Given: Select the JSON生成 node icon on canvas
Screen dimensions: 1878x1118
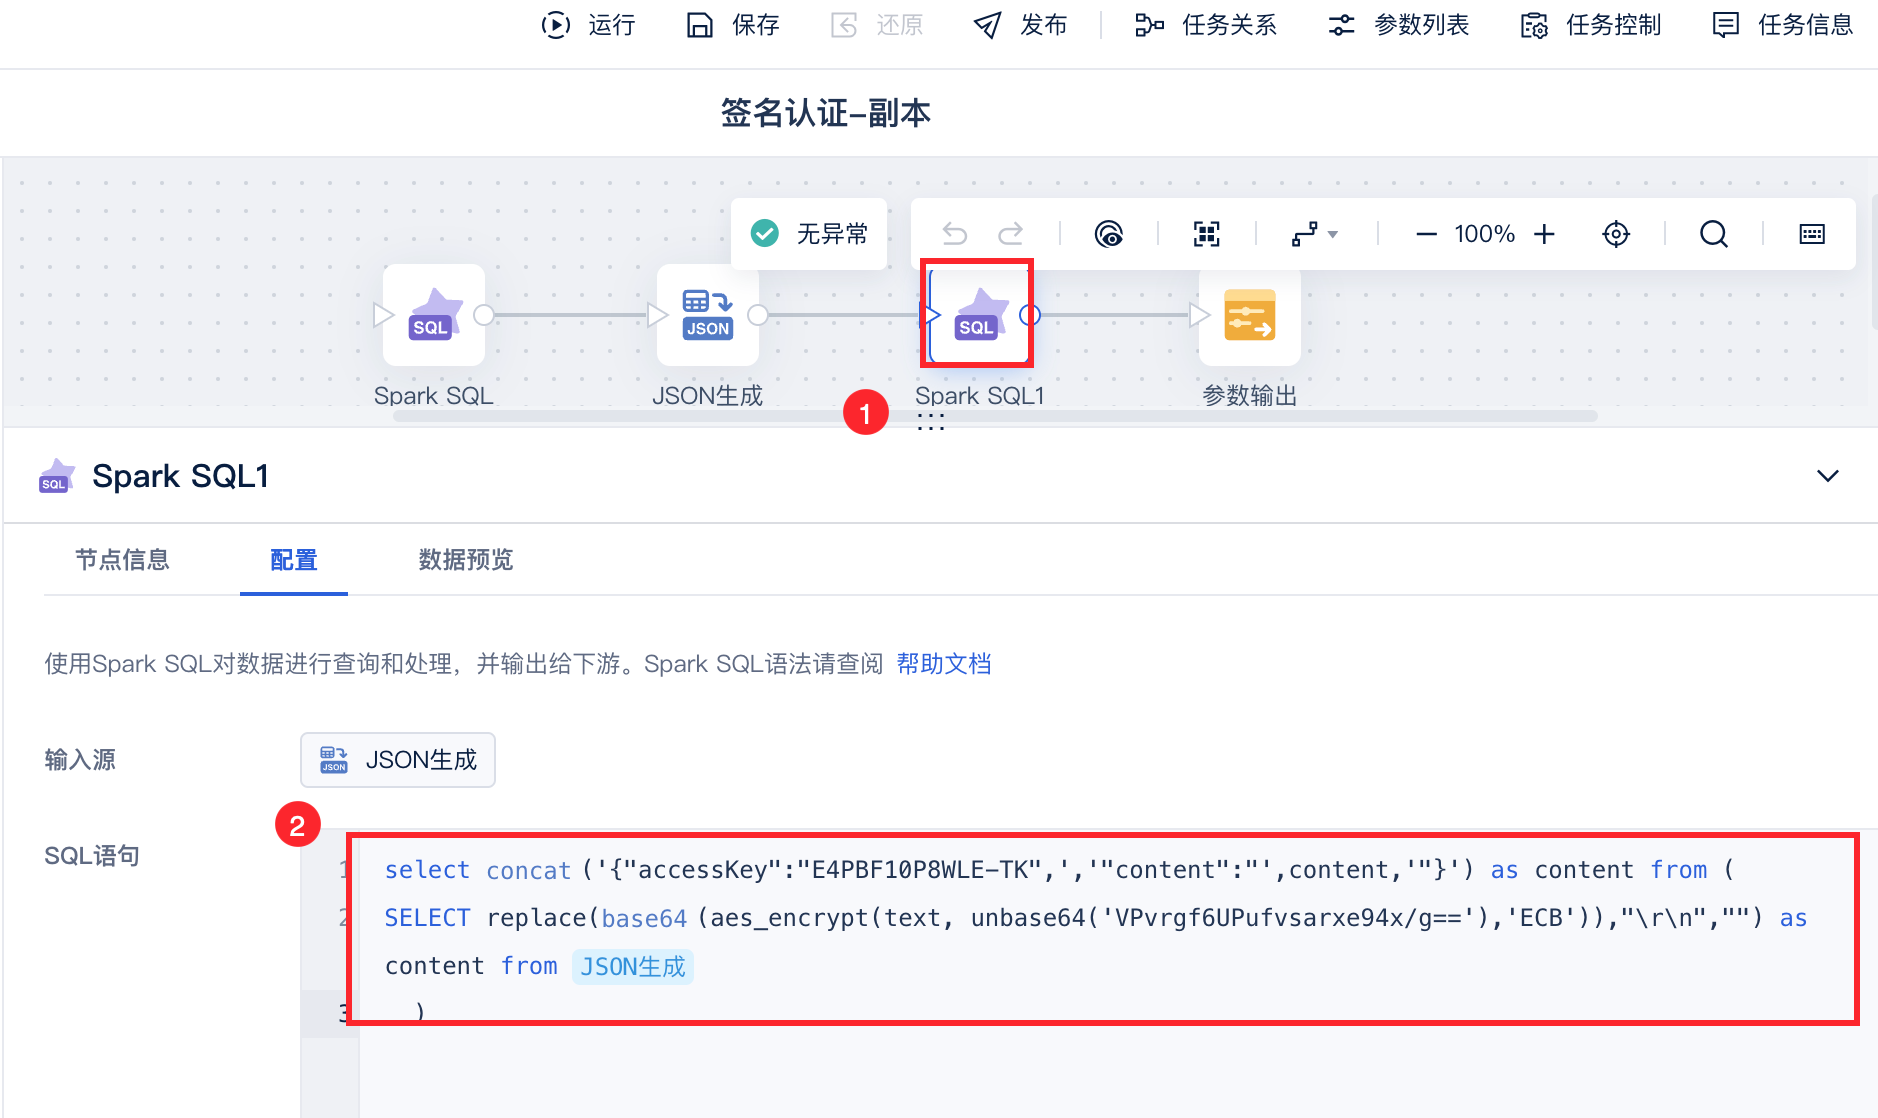Looking at the screenshot, I should pyautogui.click(x=708, y=315).
